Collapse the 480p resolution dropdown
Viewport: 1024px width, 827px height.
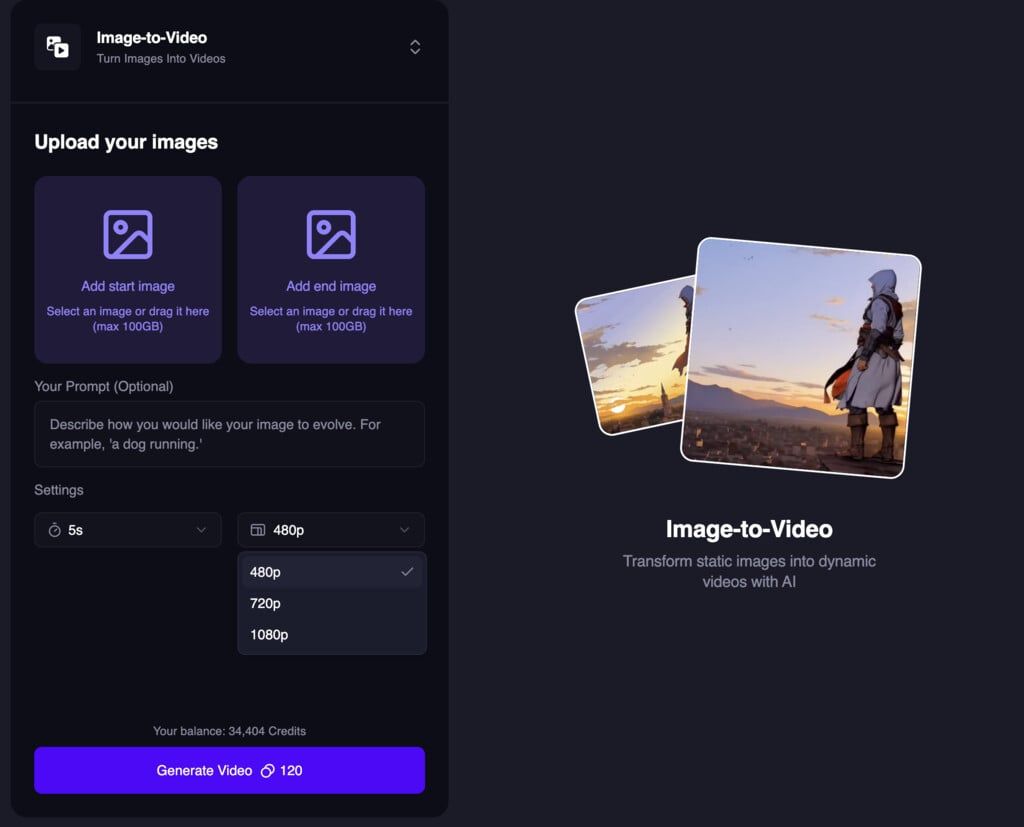[331, 530]
